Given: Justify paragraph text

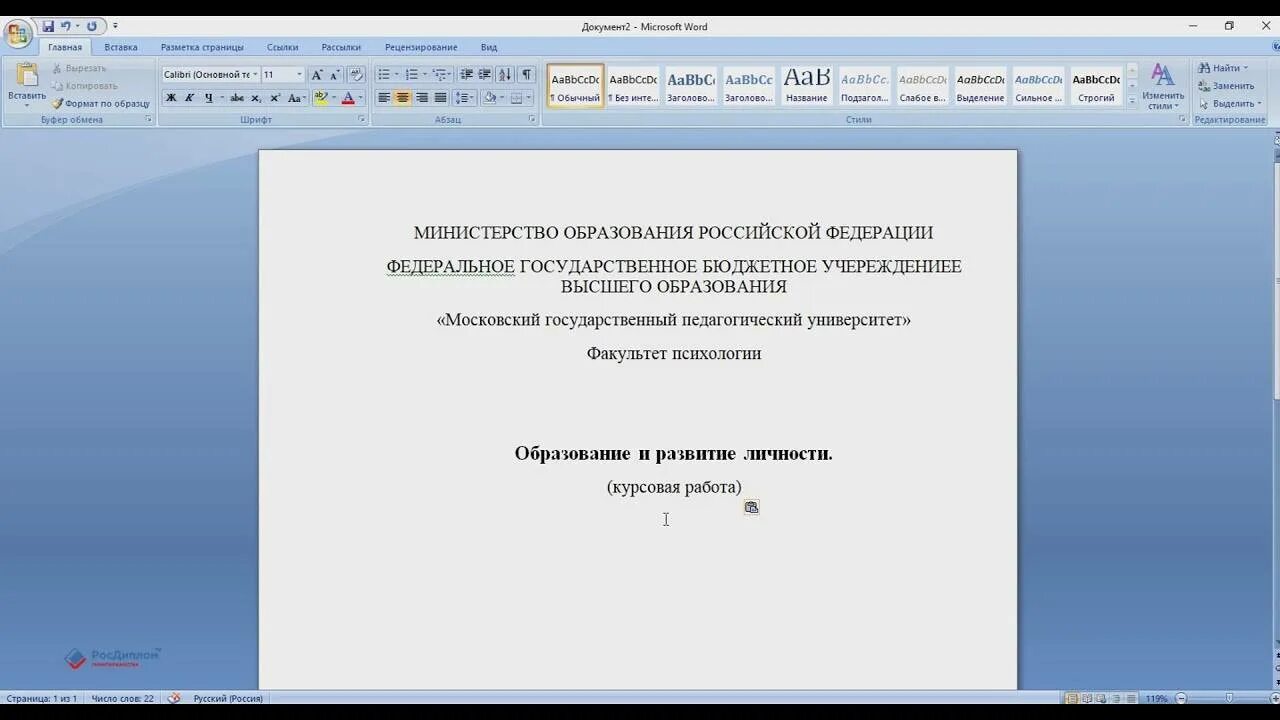Looking at the screenshot, I should click(x=440, y=98).
